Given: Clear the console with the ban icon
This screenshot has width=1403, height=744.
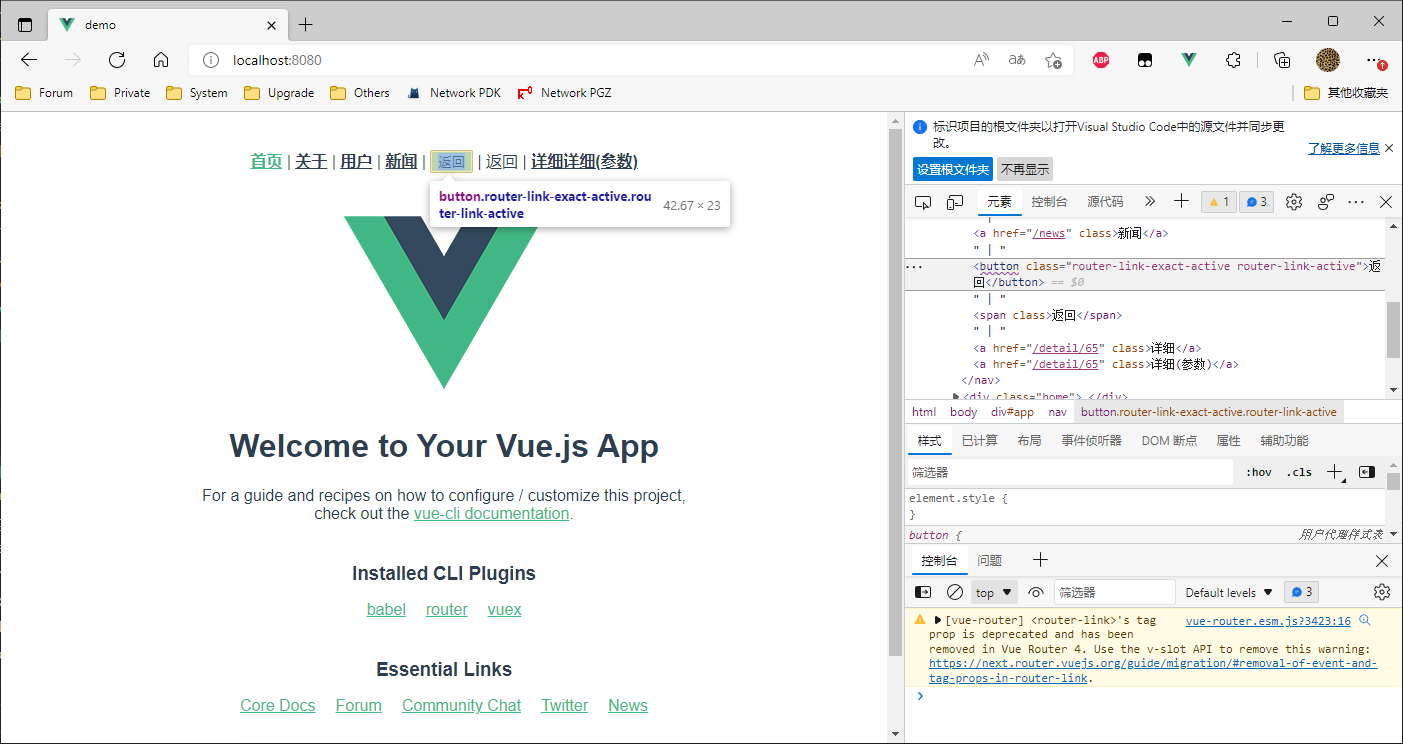Looking at the screenshot, I should [x=955, y=592].
